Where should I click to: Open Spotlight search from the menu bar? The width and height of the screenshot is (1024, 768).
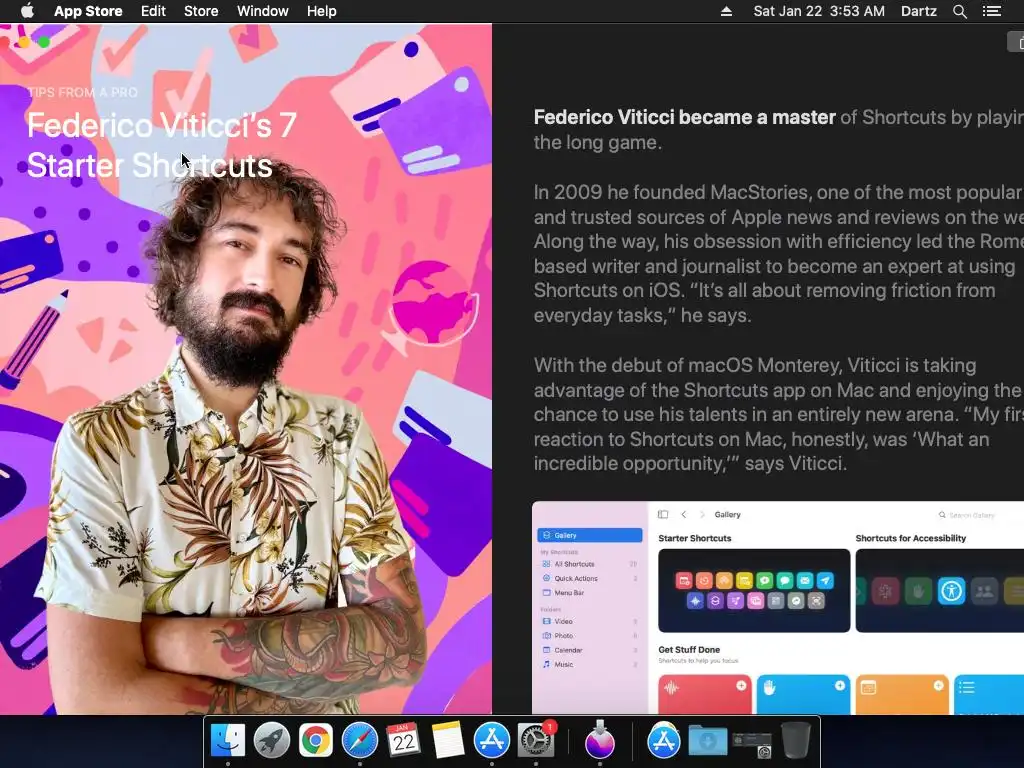point(959,11)
